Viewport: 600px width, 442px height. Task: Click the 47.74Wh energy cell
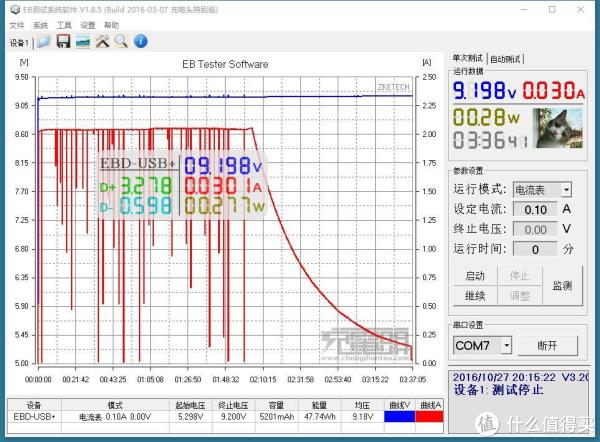click(x=320, y=416)
